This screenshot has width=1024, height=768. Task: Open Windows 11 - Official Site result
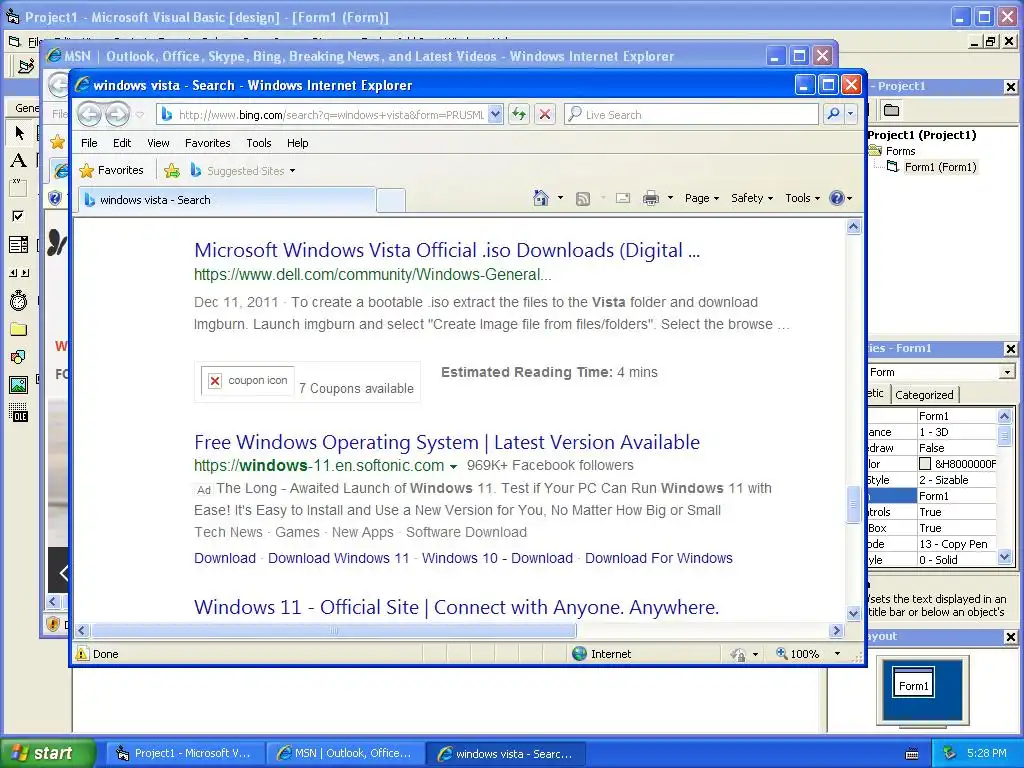coord(456,607)
